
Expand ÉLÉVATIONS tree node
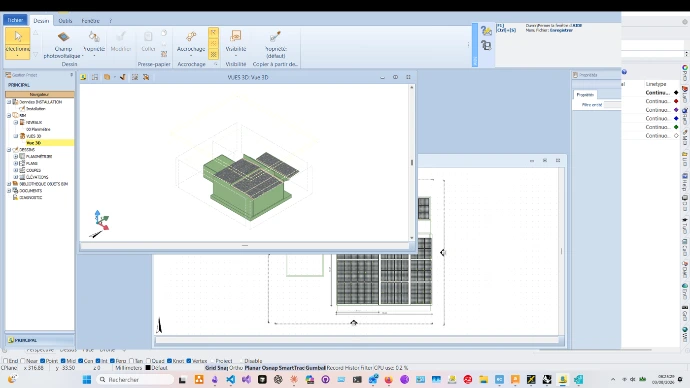tap(16, 177)
